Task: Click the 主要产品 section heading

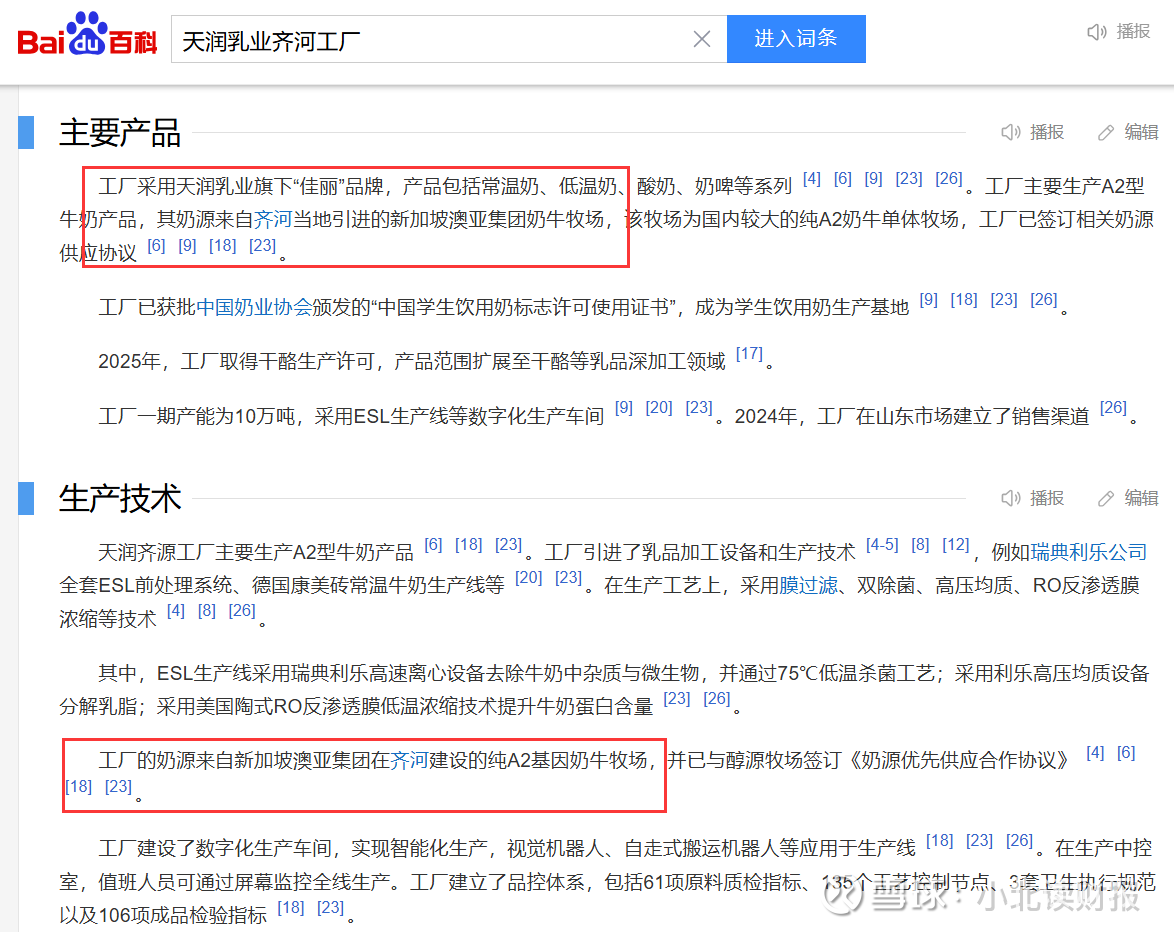Action: 120,133
